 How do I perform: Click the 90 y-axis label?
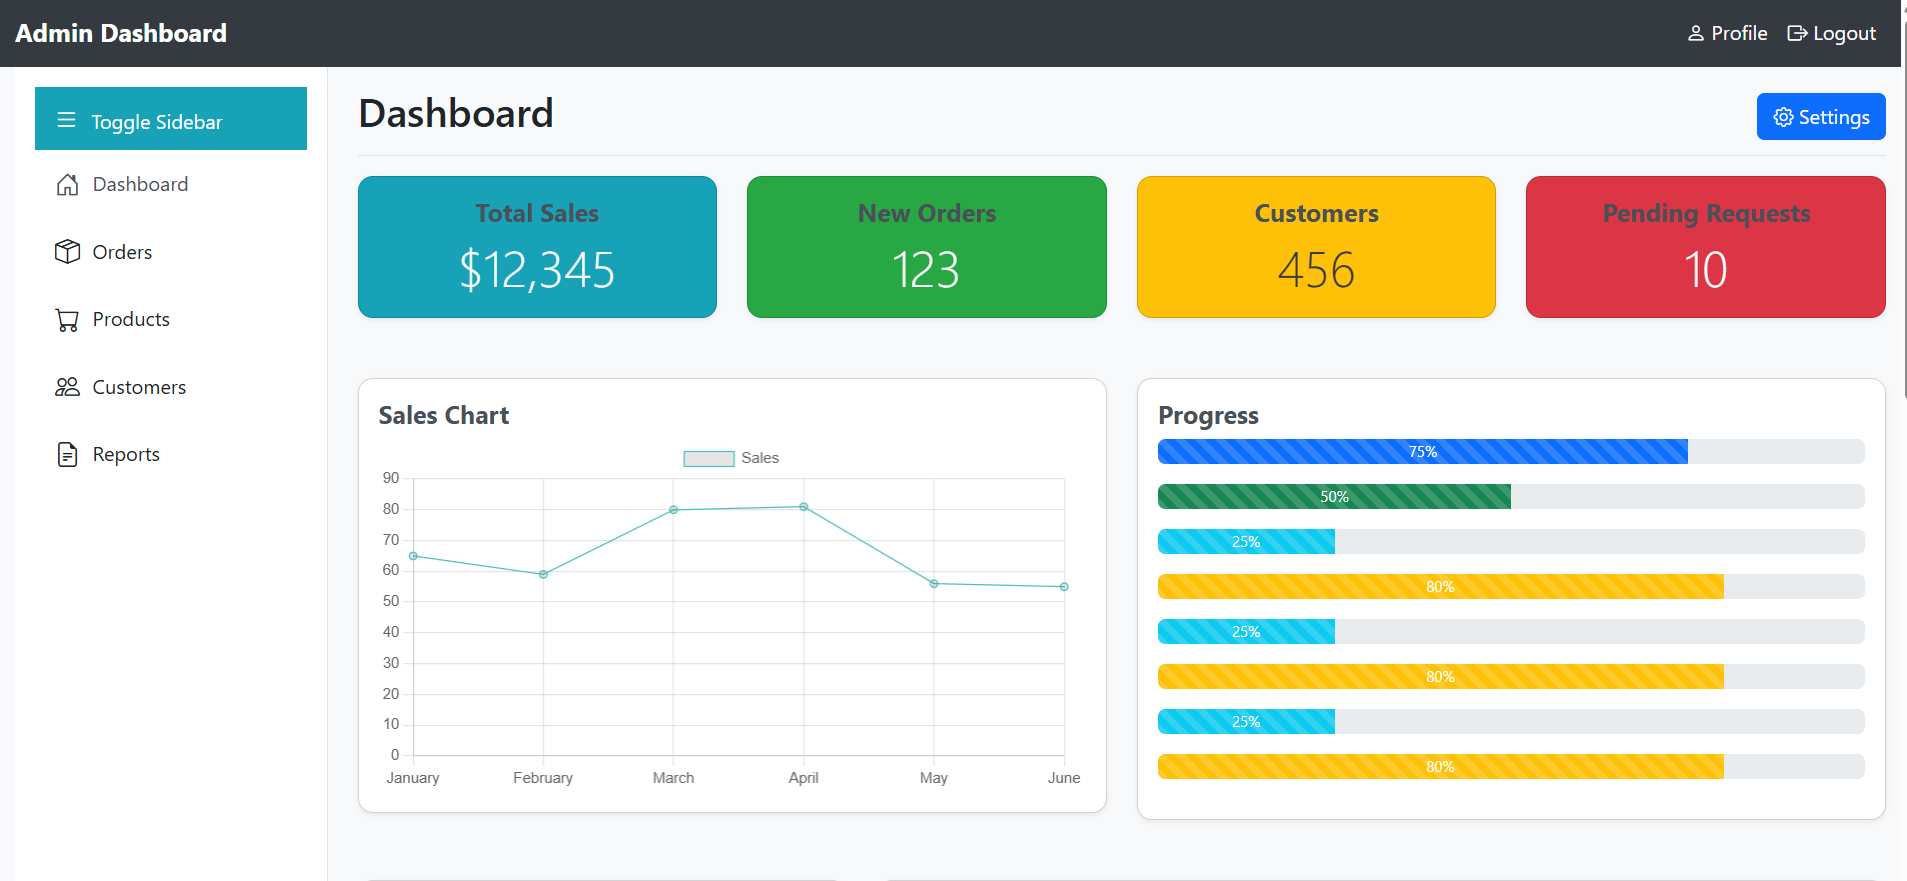pos(391,478)
